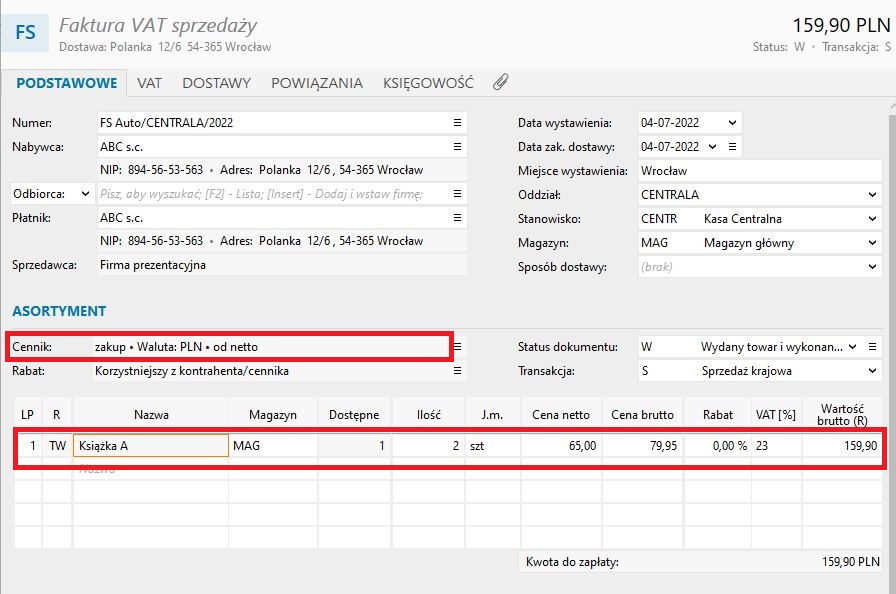
Task: Click the Odbiorca search input field
Action: [270, 194]
